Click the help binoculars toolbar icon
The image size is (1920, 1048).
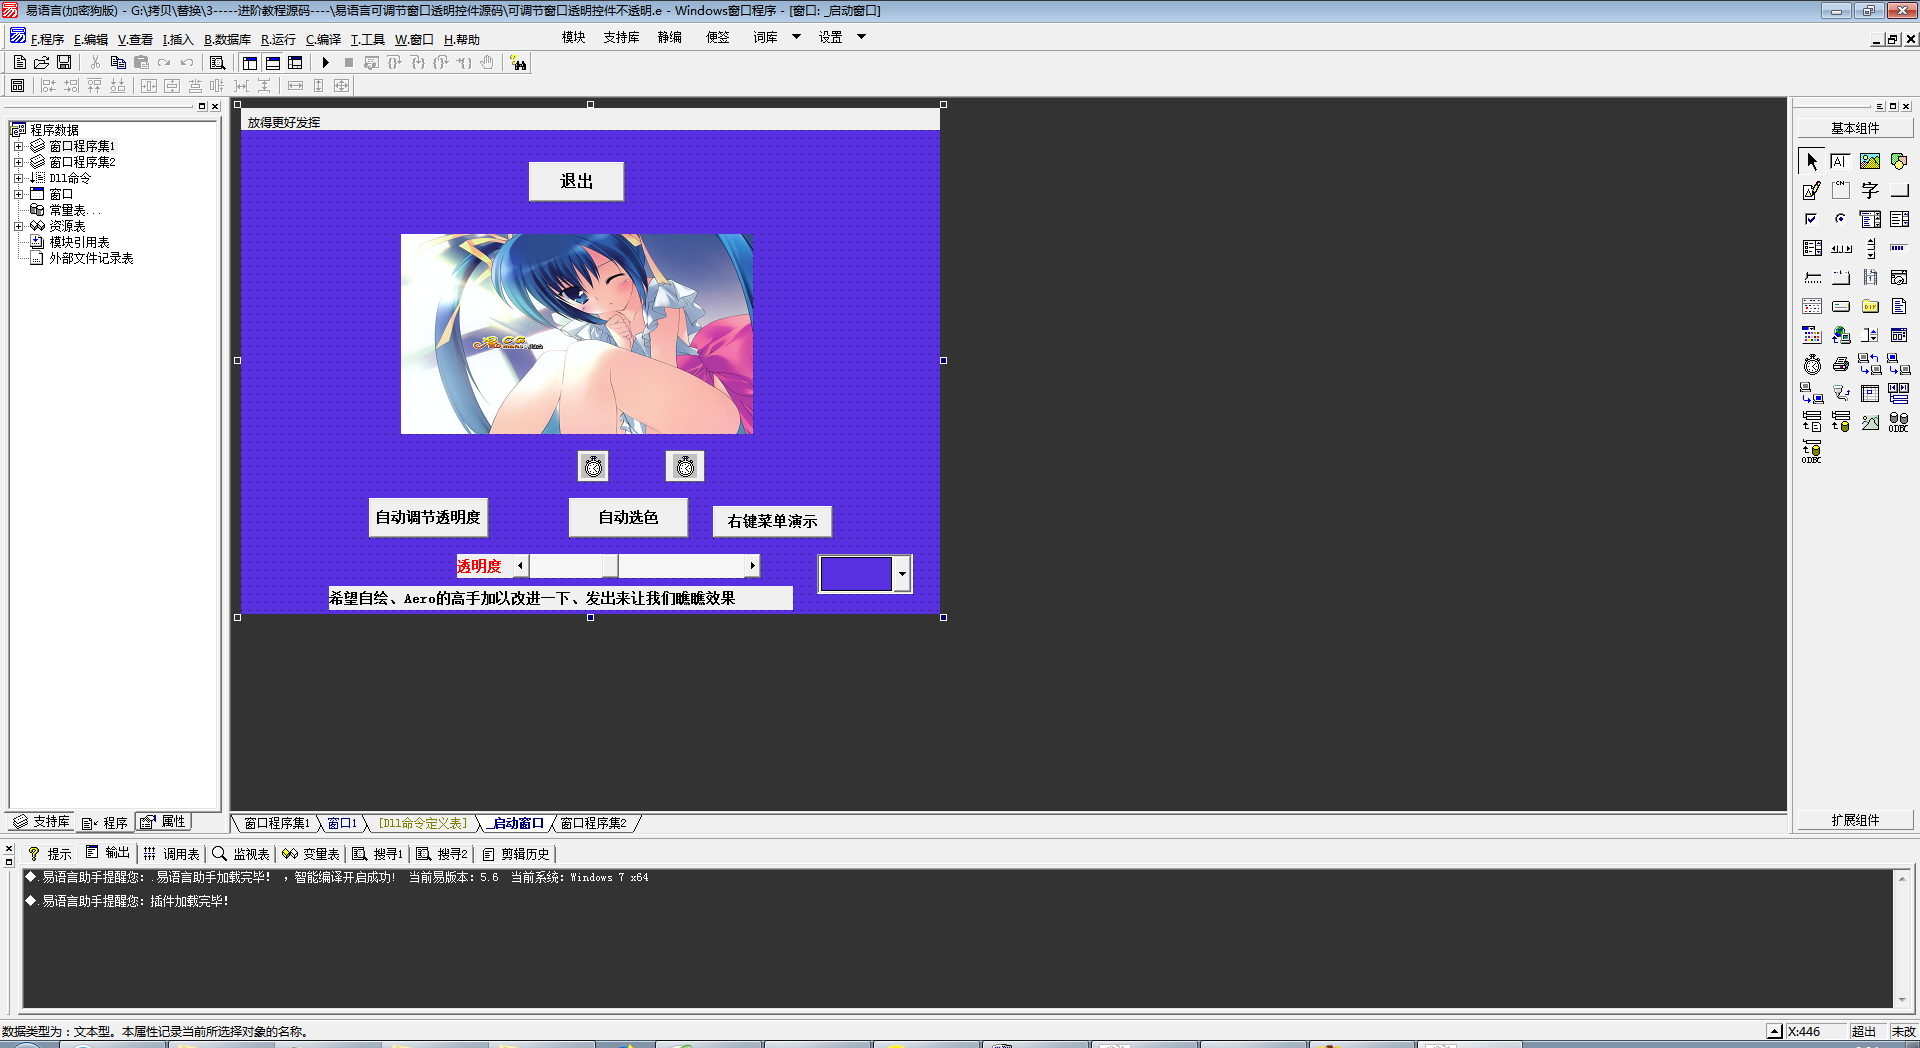coord(518,63)
